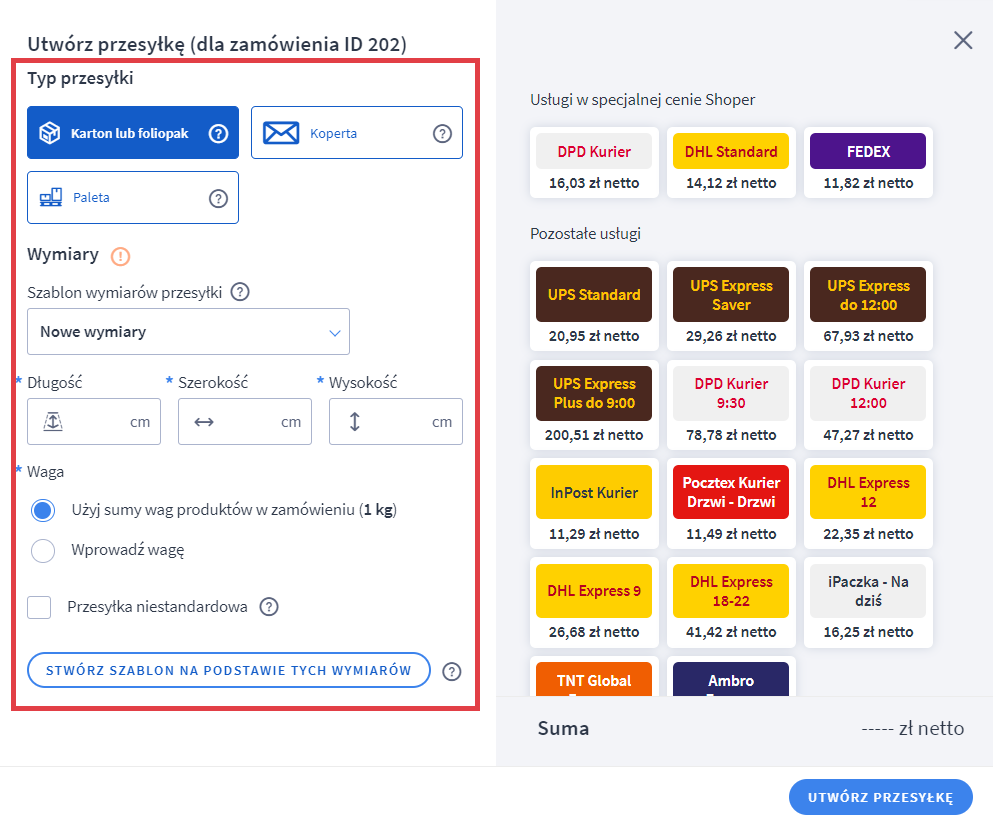The width and height of the screenshot is (993, 824).
Task: Open help for Szablon wymiarów przesyłki
Action: (x=240, y=293)
